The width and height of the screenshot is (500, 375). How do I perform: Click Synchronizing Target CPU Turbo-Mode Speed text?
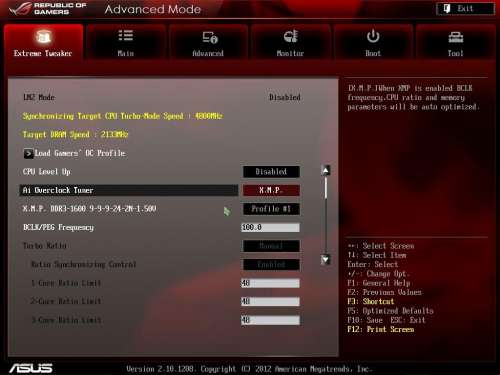coord(122,116)
